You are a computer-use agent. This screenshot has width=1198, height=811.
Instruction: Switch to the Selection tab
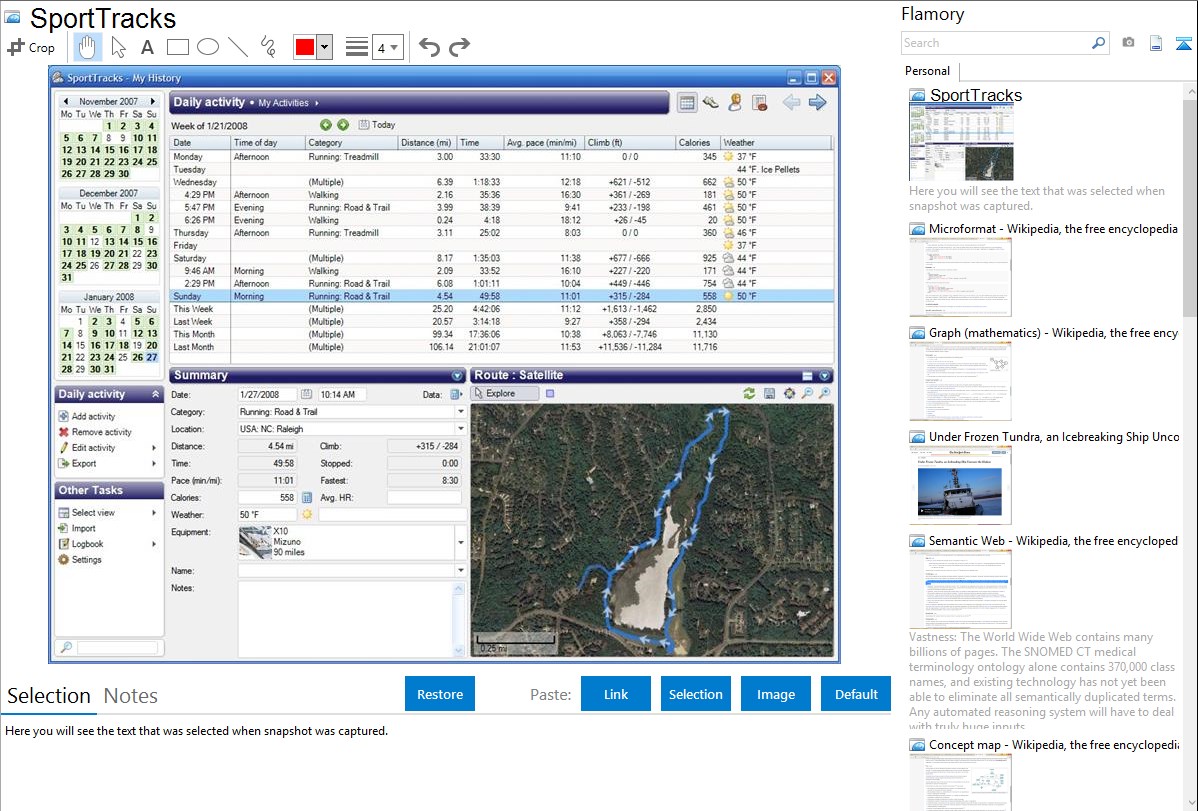pos(49,696)
